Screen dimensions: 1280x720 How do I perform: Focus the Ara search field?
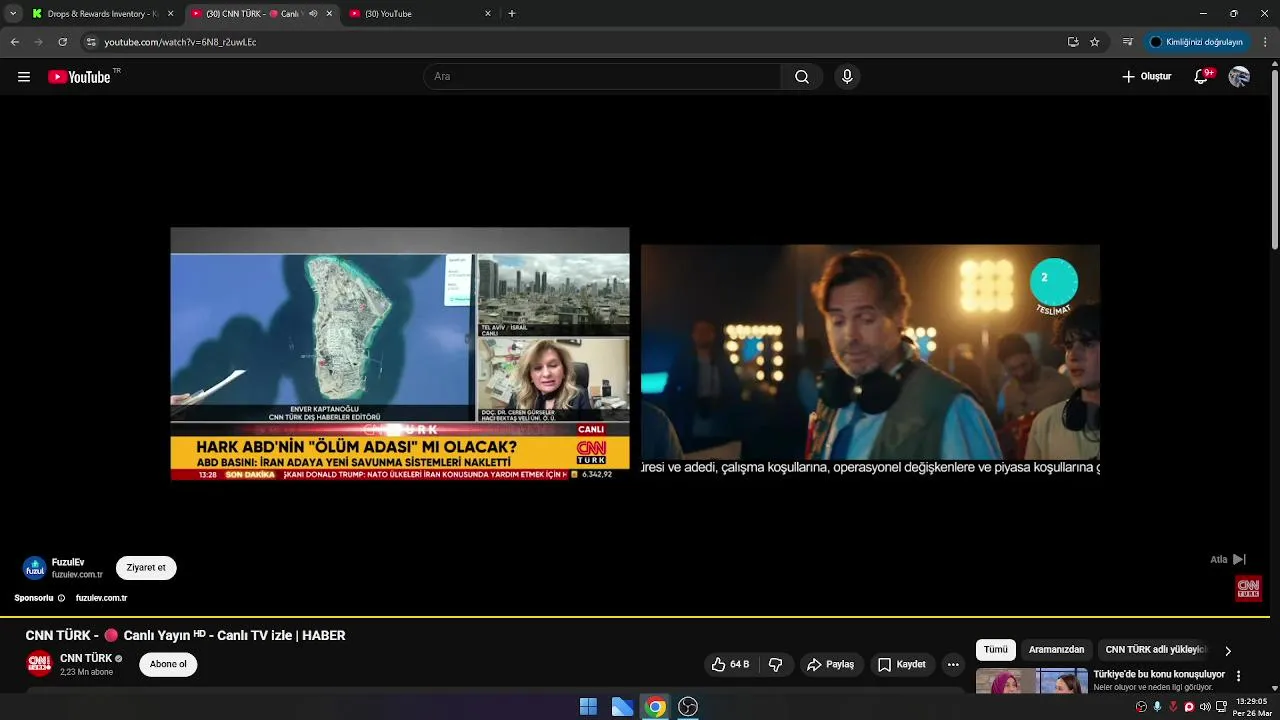coord(602,77)
